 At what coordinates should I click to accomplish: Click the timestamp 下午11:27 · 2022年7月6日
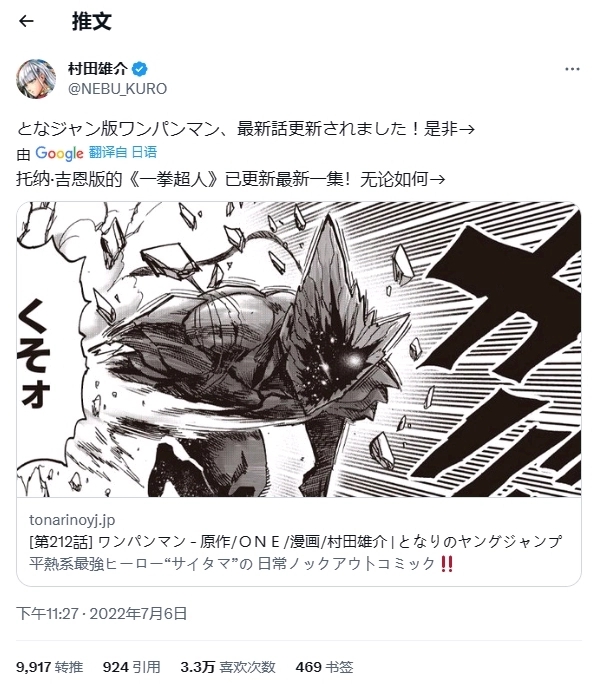click(102, 613)
